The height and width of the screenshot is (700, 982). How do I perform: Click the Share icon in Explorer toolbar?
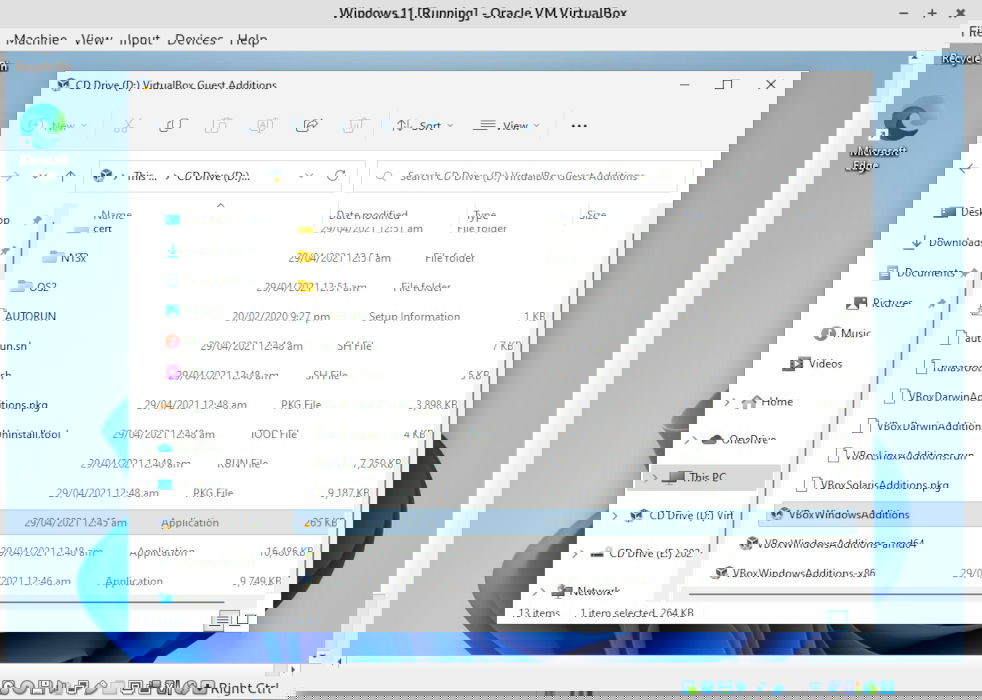308,126
